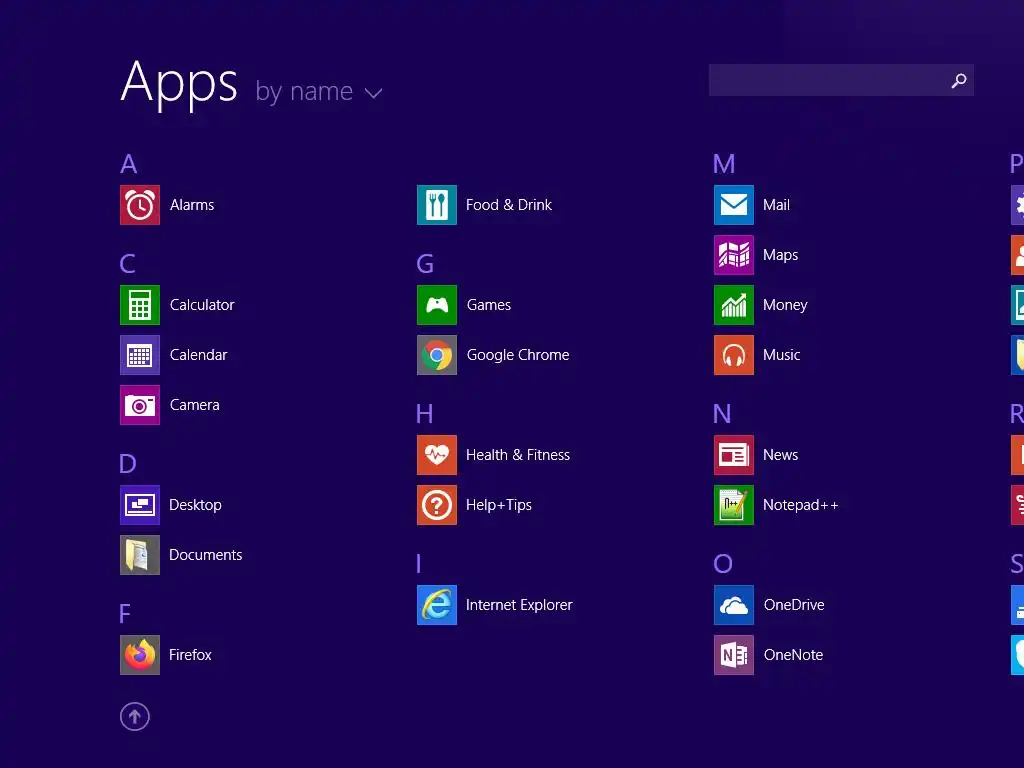Image resolution: width=1024 pixels, height=768 pixels.
Task: Open the Games controller icon
Action: pyautogui.click(x=437, y=305)
